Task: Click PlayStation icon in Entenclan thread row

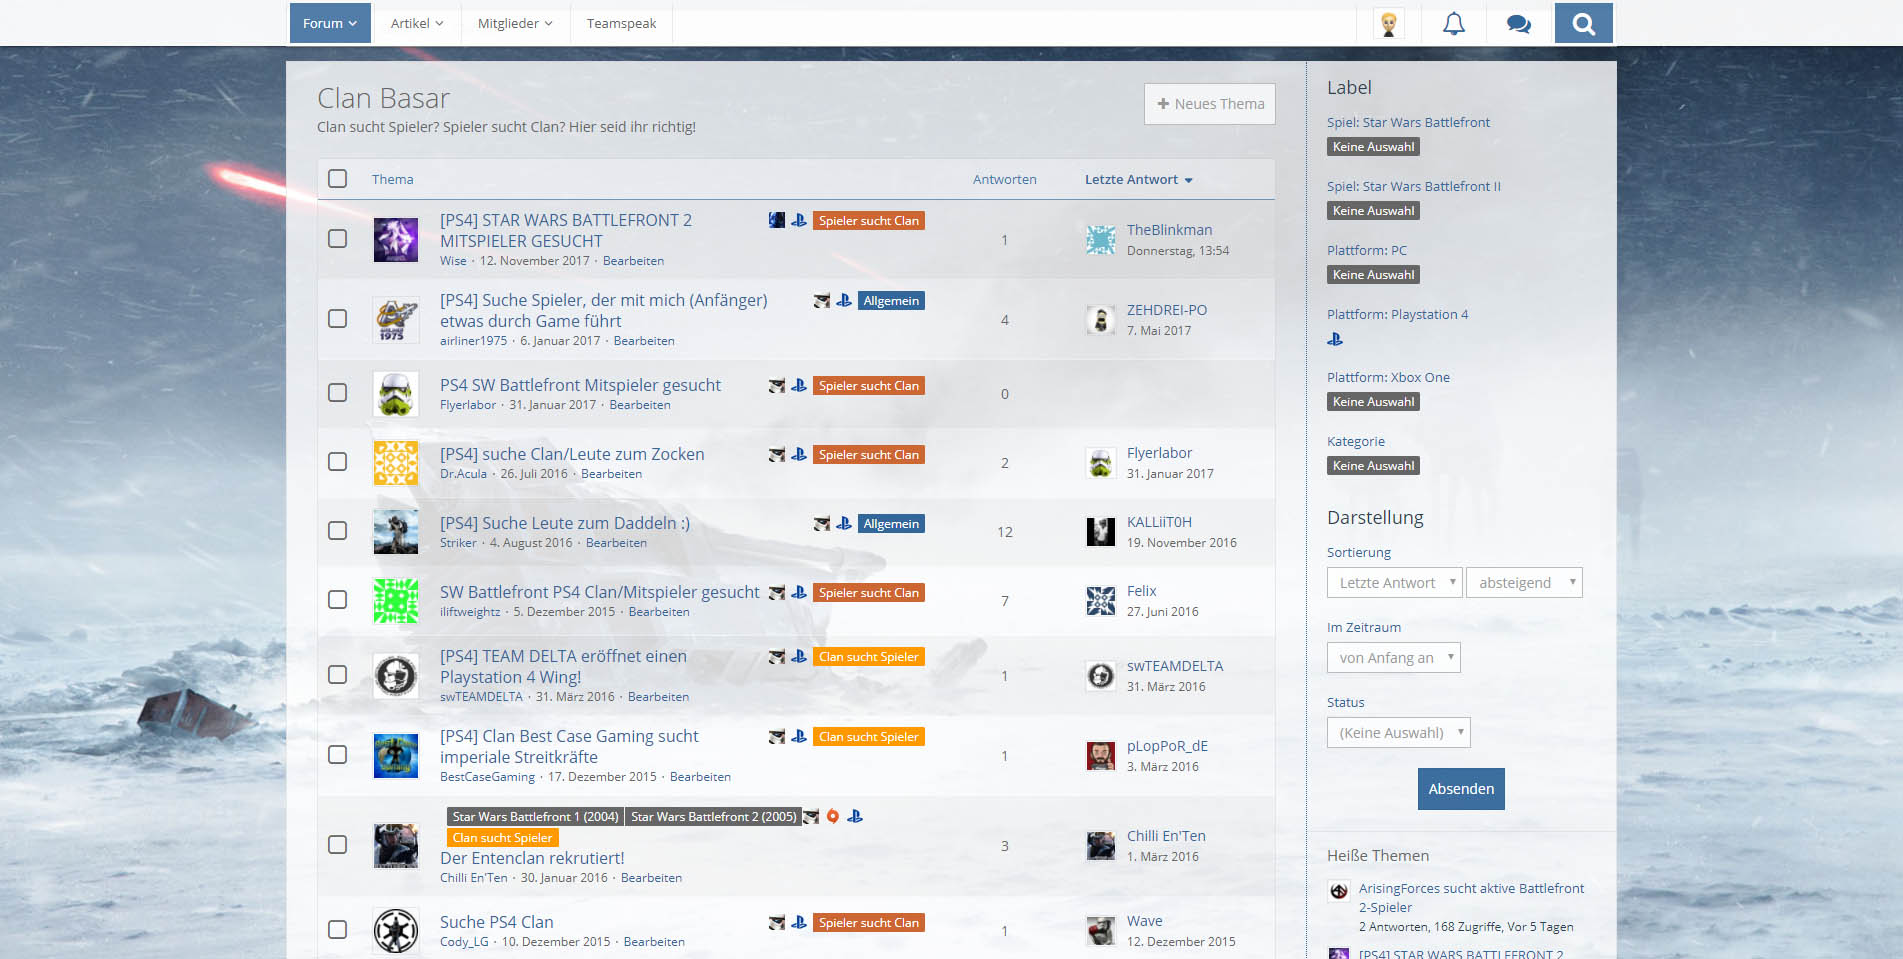Action: pyautogui.click(x=855, y=816)
